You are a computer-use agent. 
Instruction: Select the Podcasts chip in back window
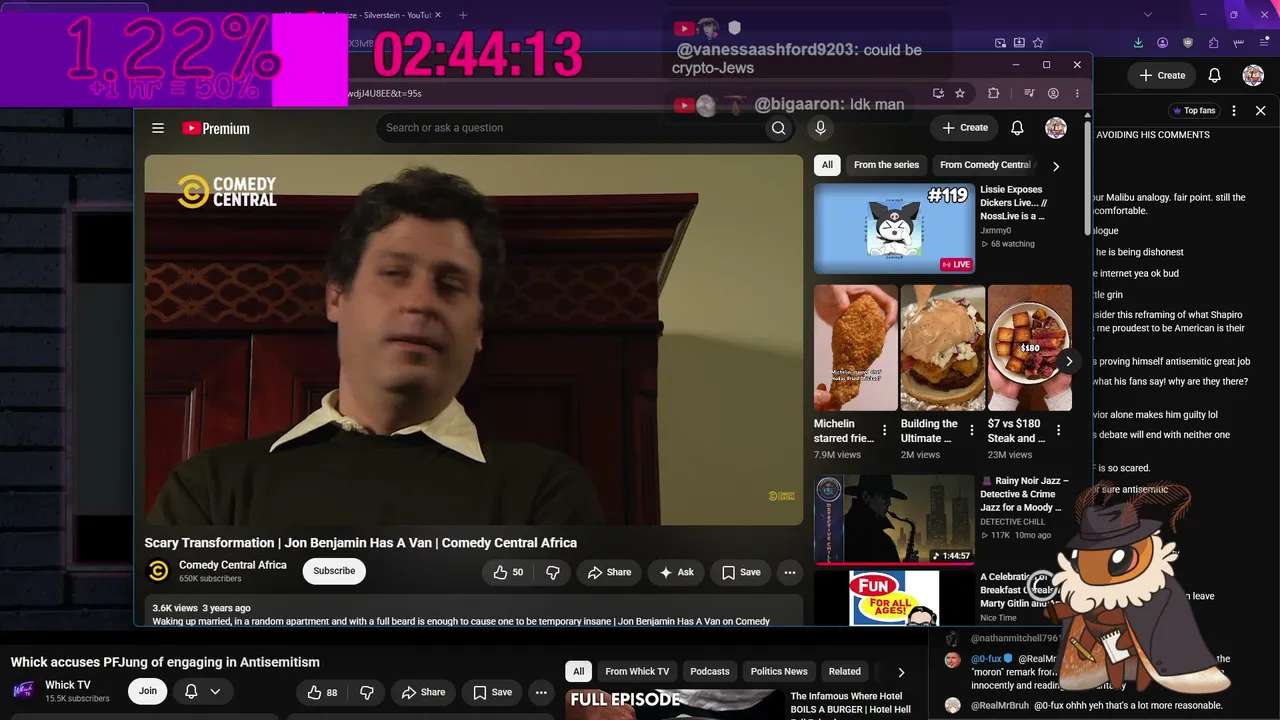710,671
